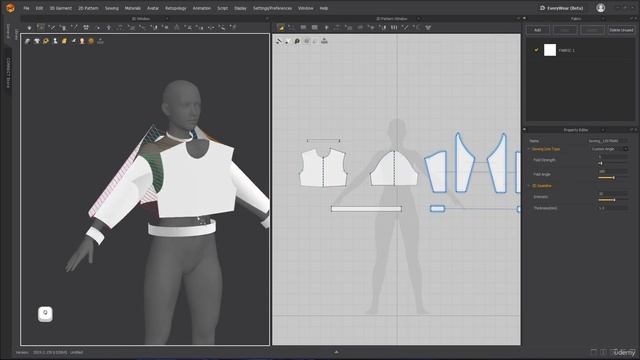640x360 pixels.
Task: Click the round orange sphere icon in 3D viewport
Action: 91,41
